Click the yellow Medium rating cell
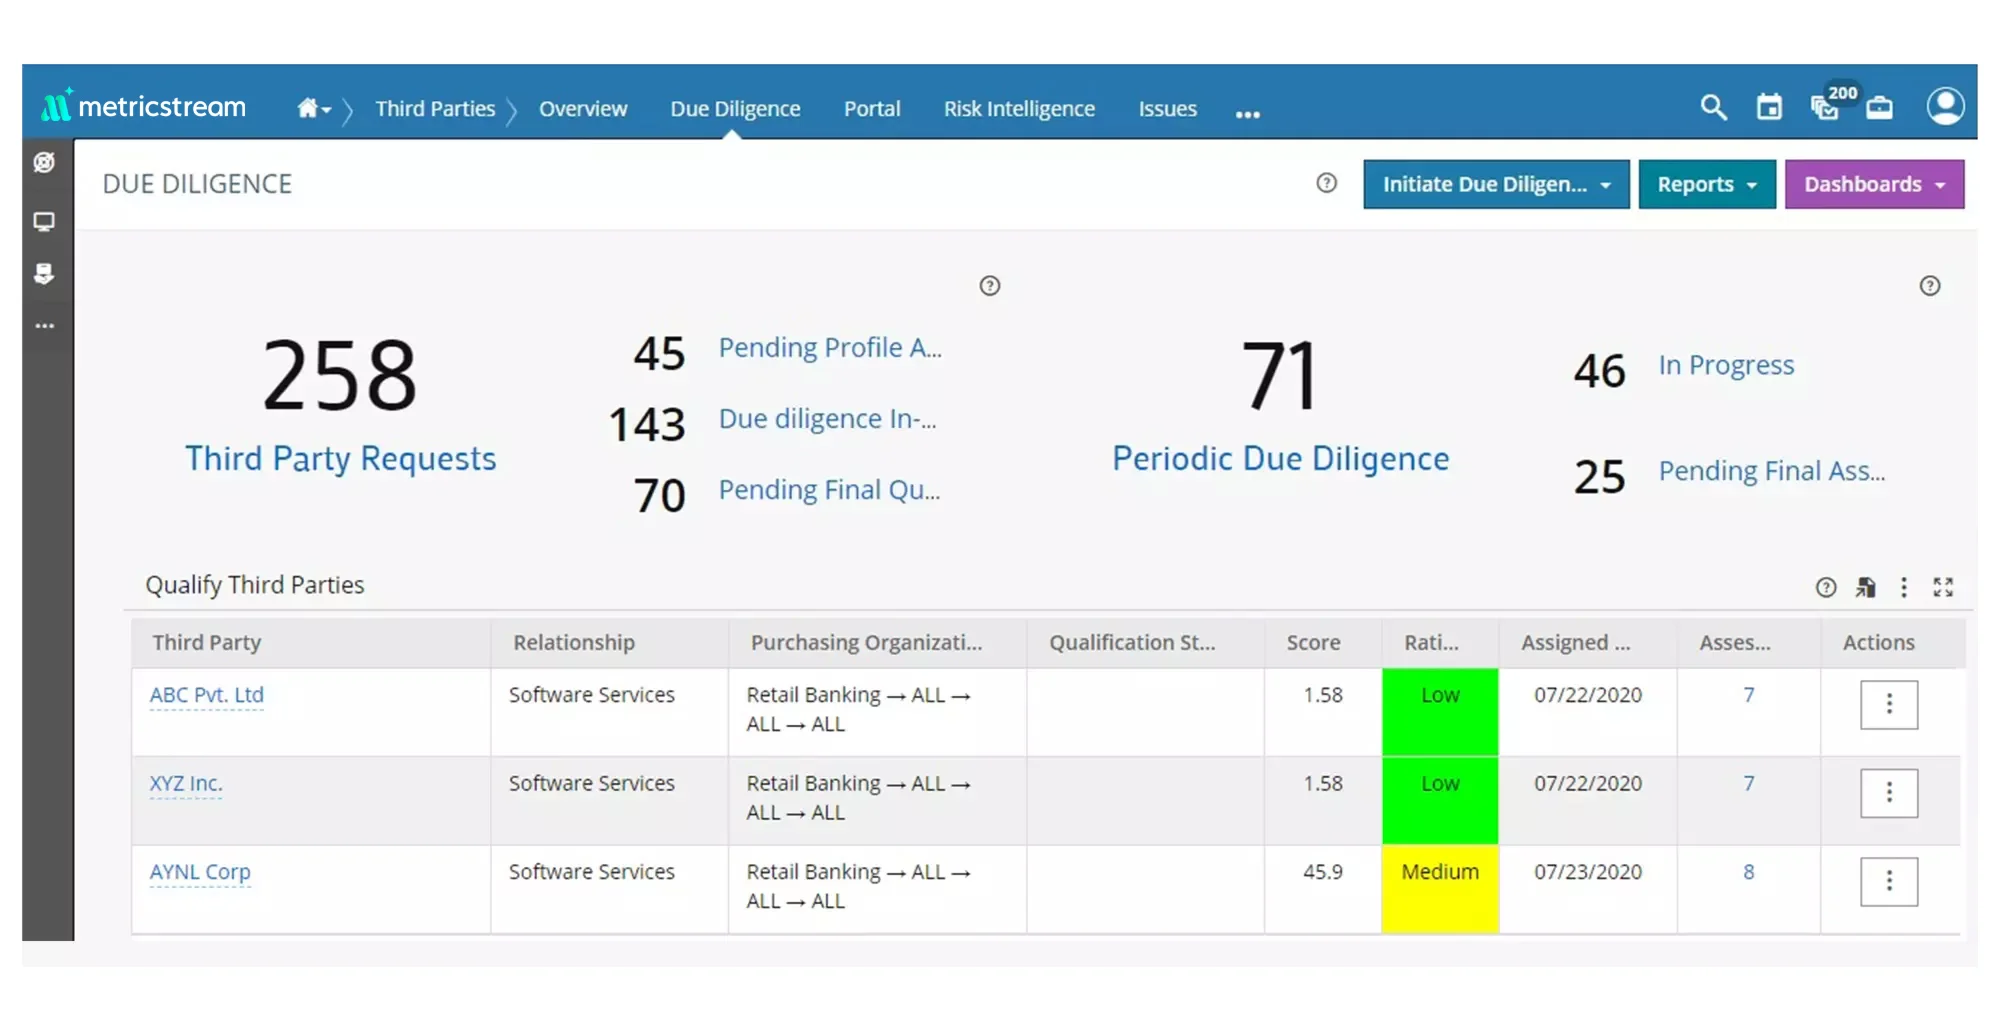This screenshot has width=2000, height=1031. coord(1440,889)
